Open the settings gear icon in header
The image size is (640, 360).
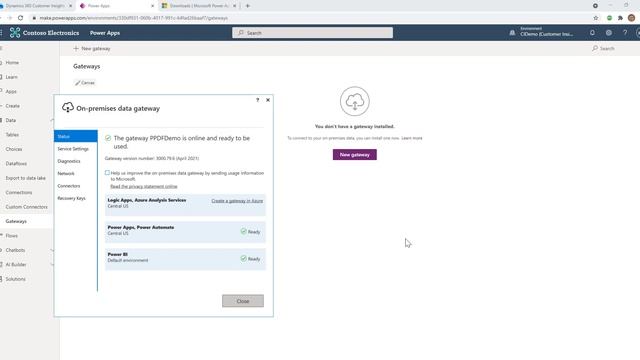click(609, 33)
